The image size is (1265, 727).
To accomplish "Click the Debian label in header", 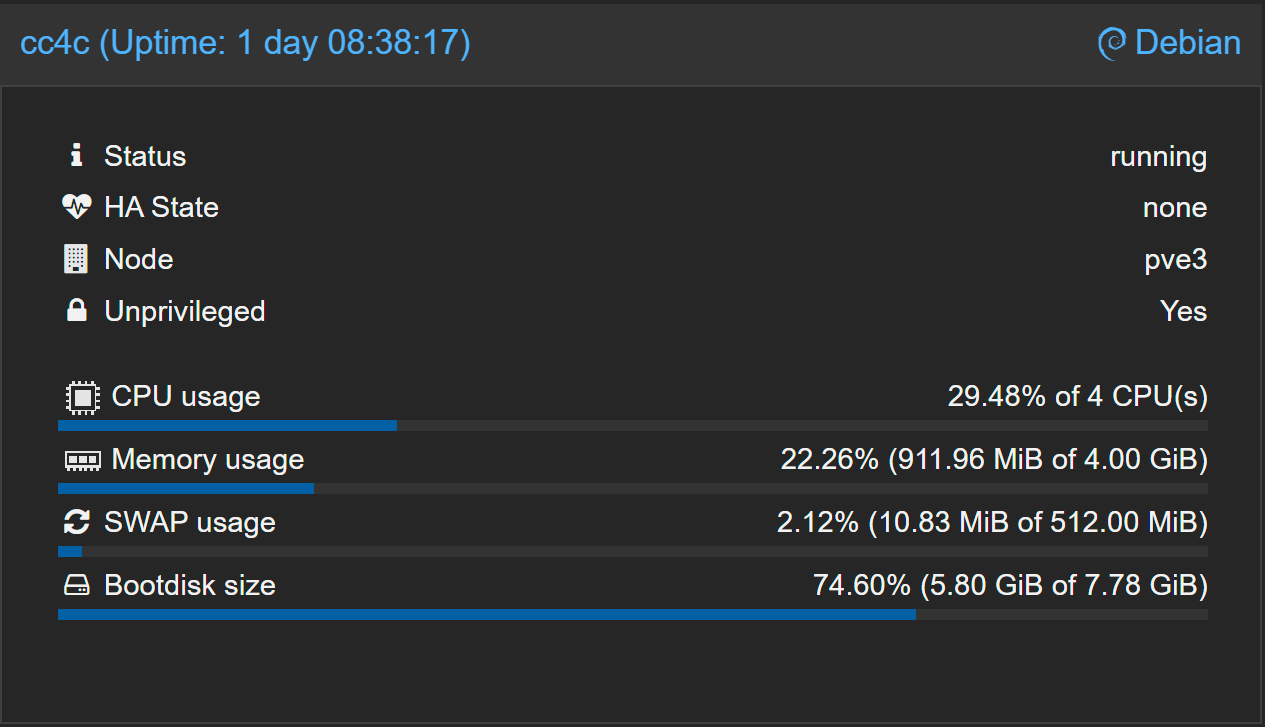I will coord(1188,44).
